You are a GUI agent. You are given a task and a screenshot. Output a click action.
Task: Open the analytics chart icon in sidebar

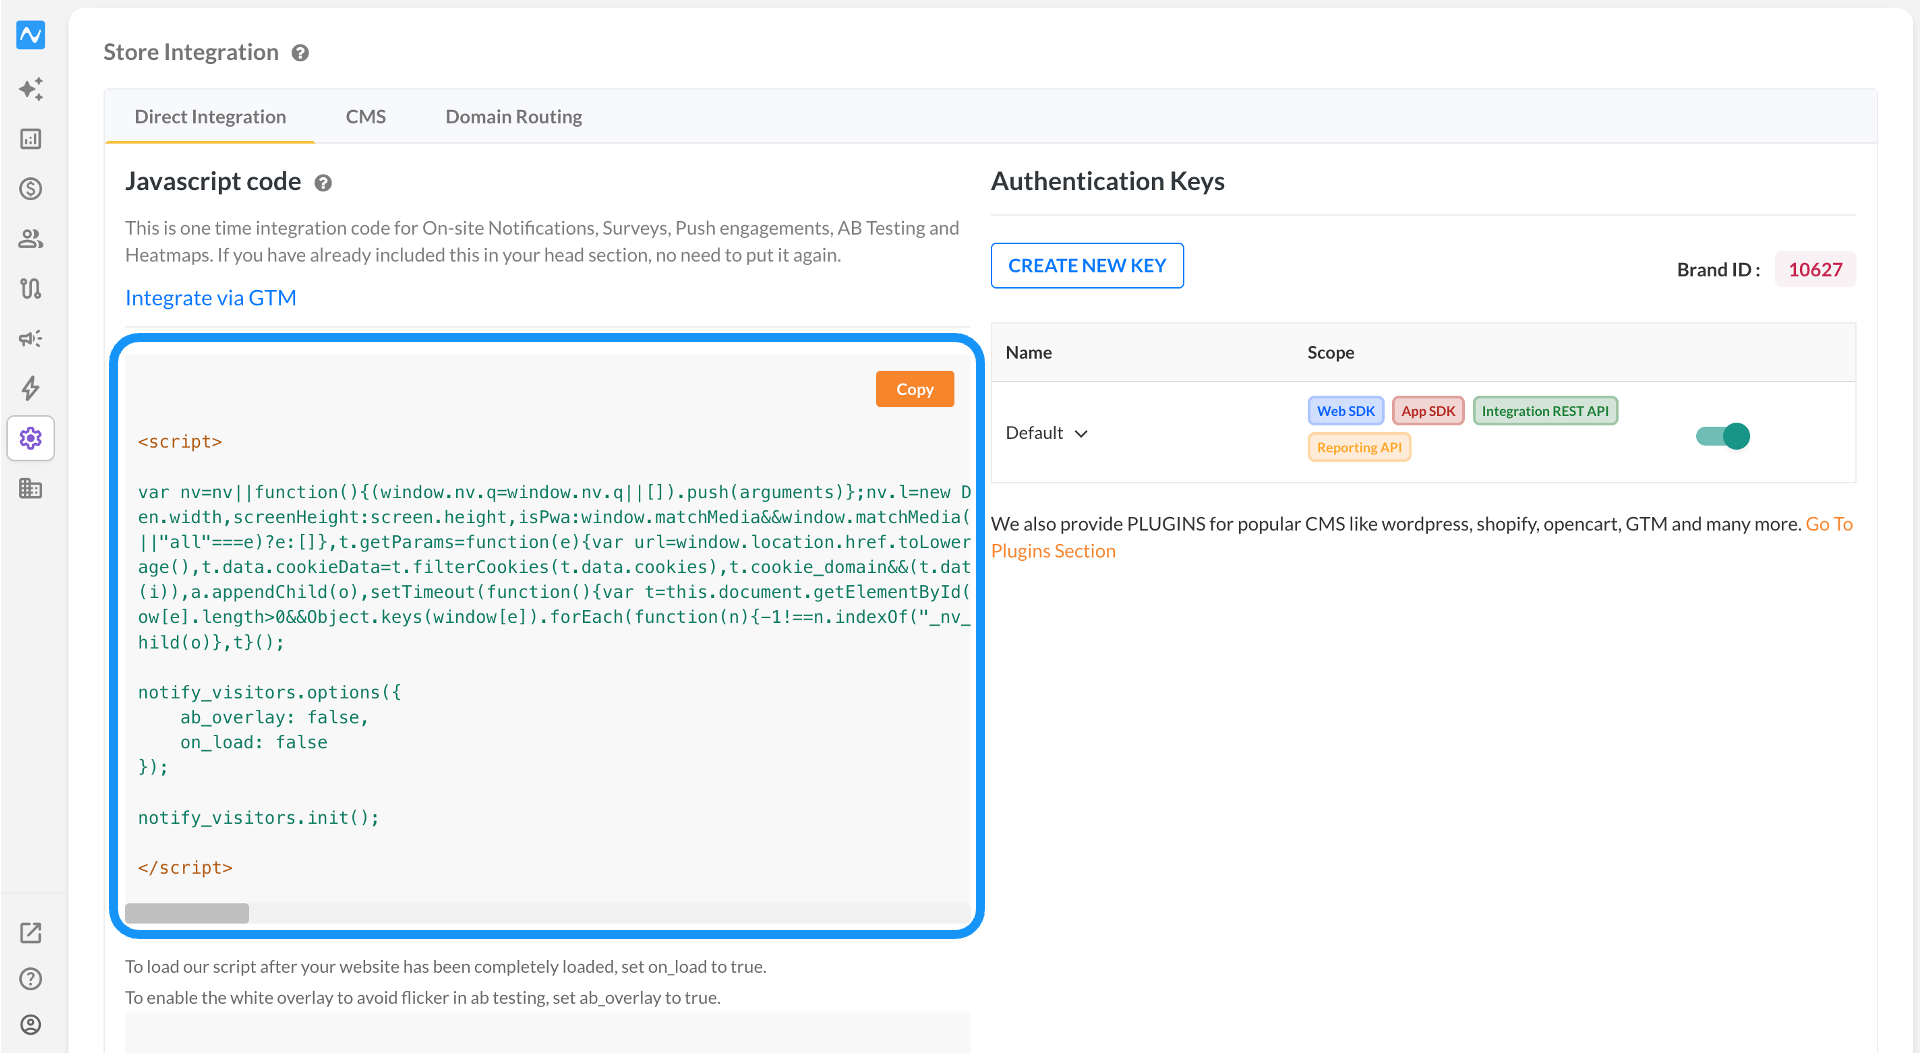coord(31,139)
